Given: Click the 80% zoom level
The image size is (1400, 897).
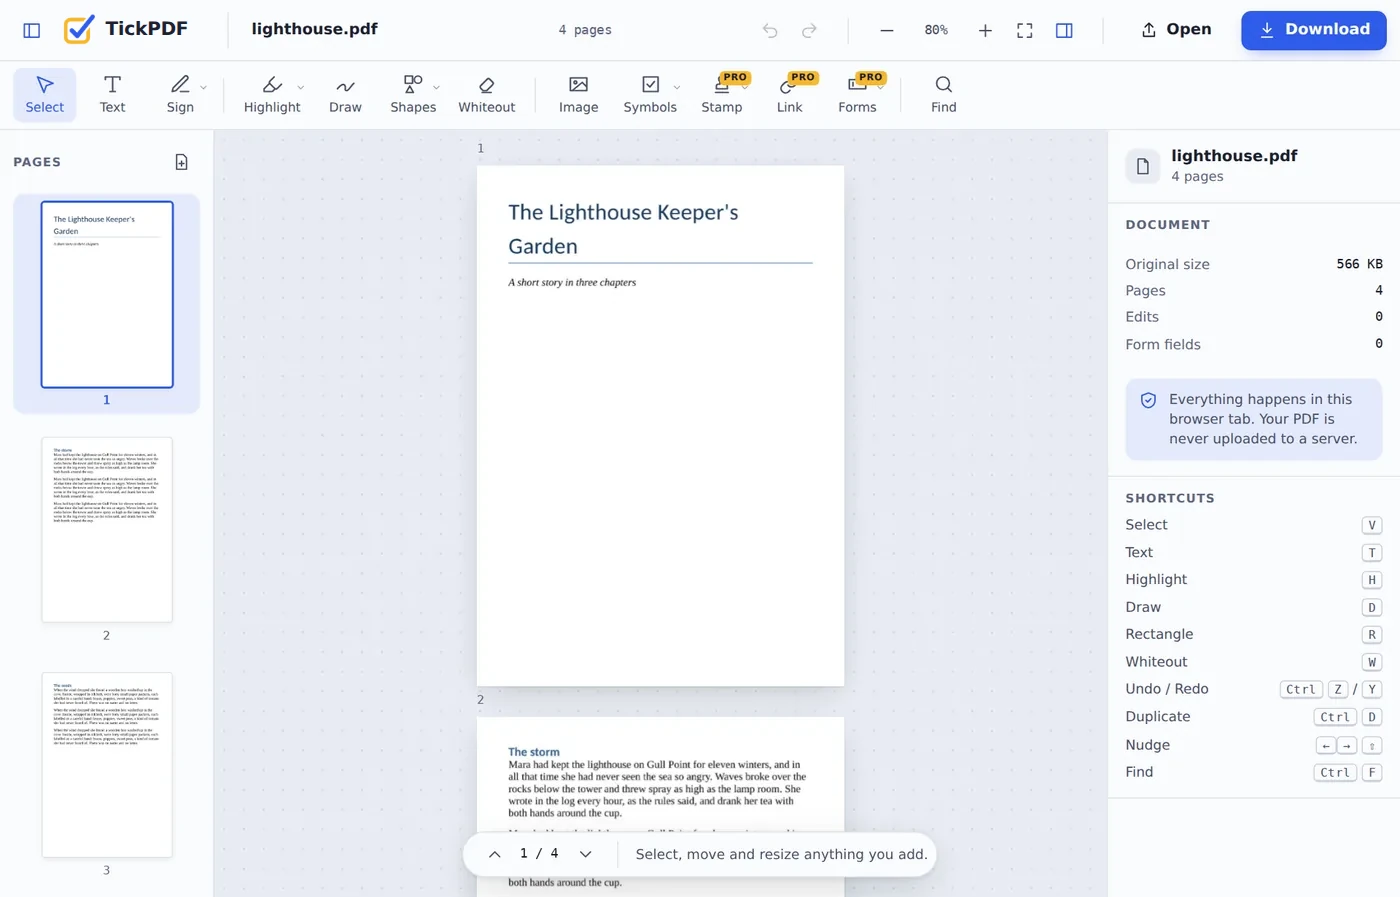Looking at the screenshot, I should pos(936,30).
